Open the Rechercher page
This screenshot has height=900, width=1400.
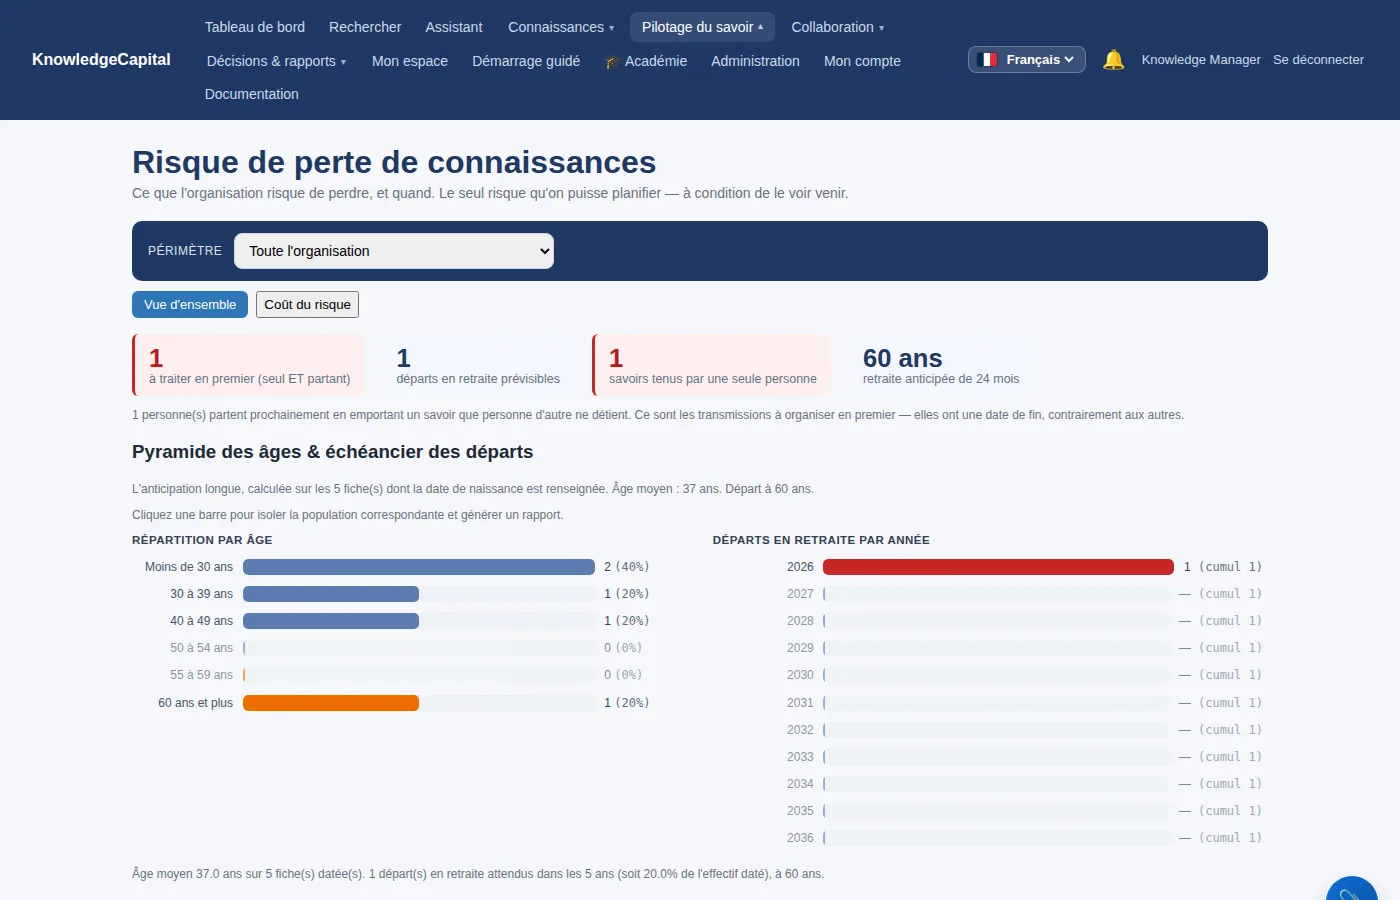tap(365, 27)
